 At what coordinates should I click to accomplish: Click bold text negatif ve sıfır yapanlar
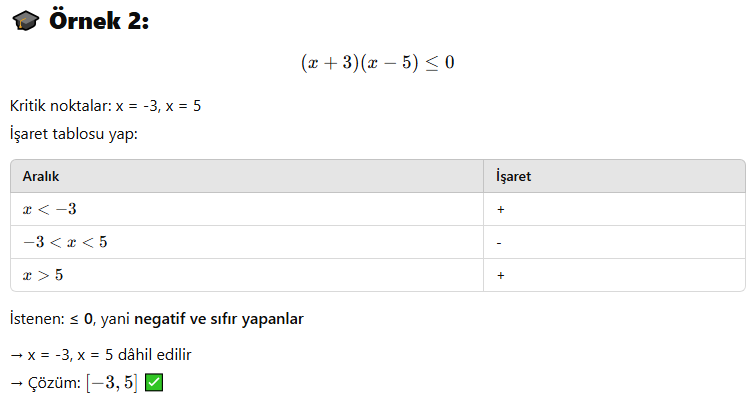pyautogui.click(x=219, y=319)
